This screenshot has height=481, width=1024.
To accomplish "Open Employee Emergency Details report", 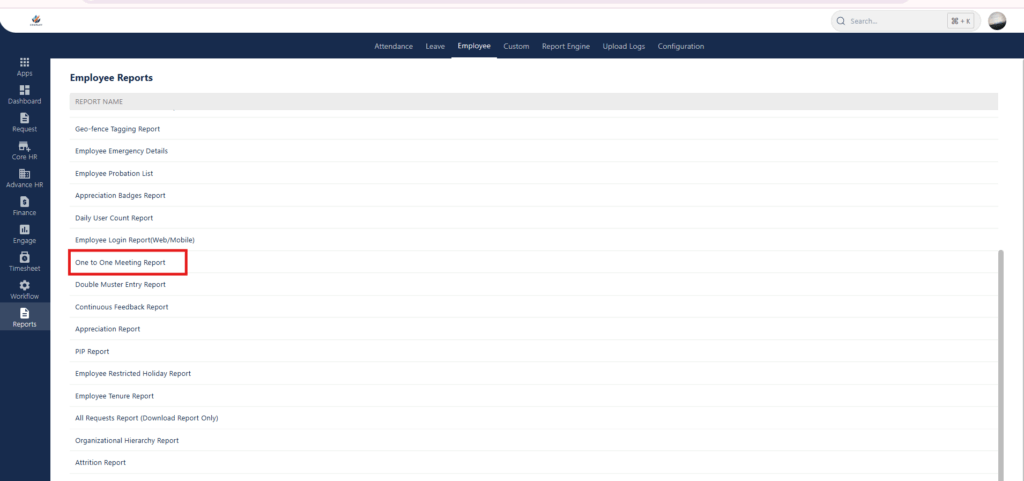I will pyautogui.click(x=534, y=151).
